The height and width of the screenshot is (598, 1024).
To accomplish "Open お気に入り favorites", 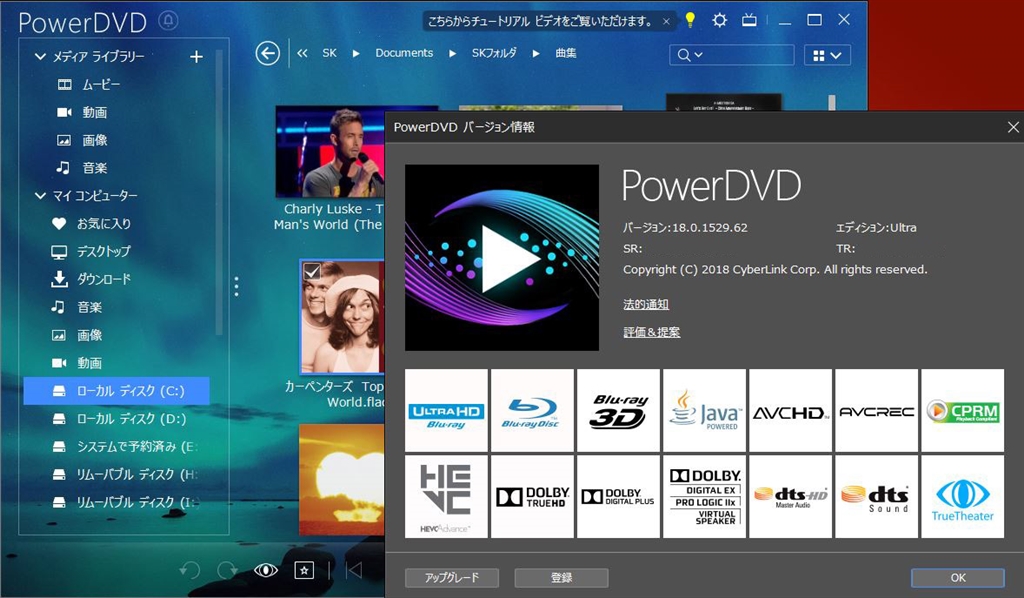I will (103, 224).
